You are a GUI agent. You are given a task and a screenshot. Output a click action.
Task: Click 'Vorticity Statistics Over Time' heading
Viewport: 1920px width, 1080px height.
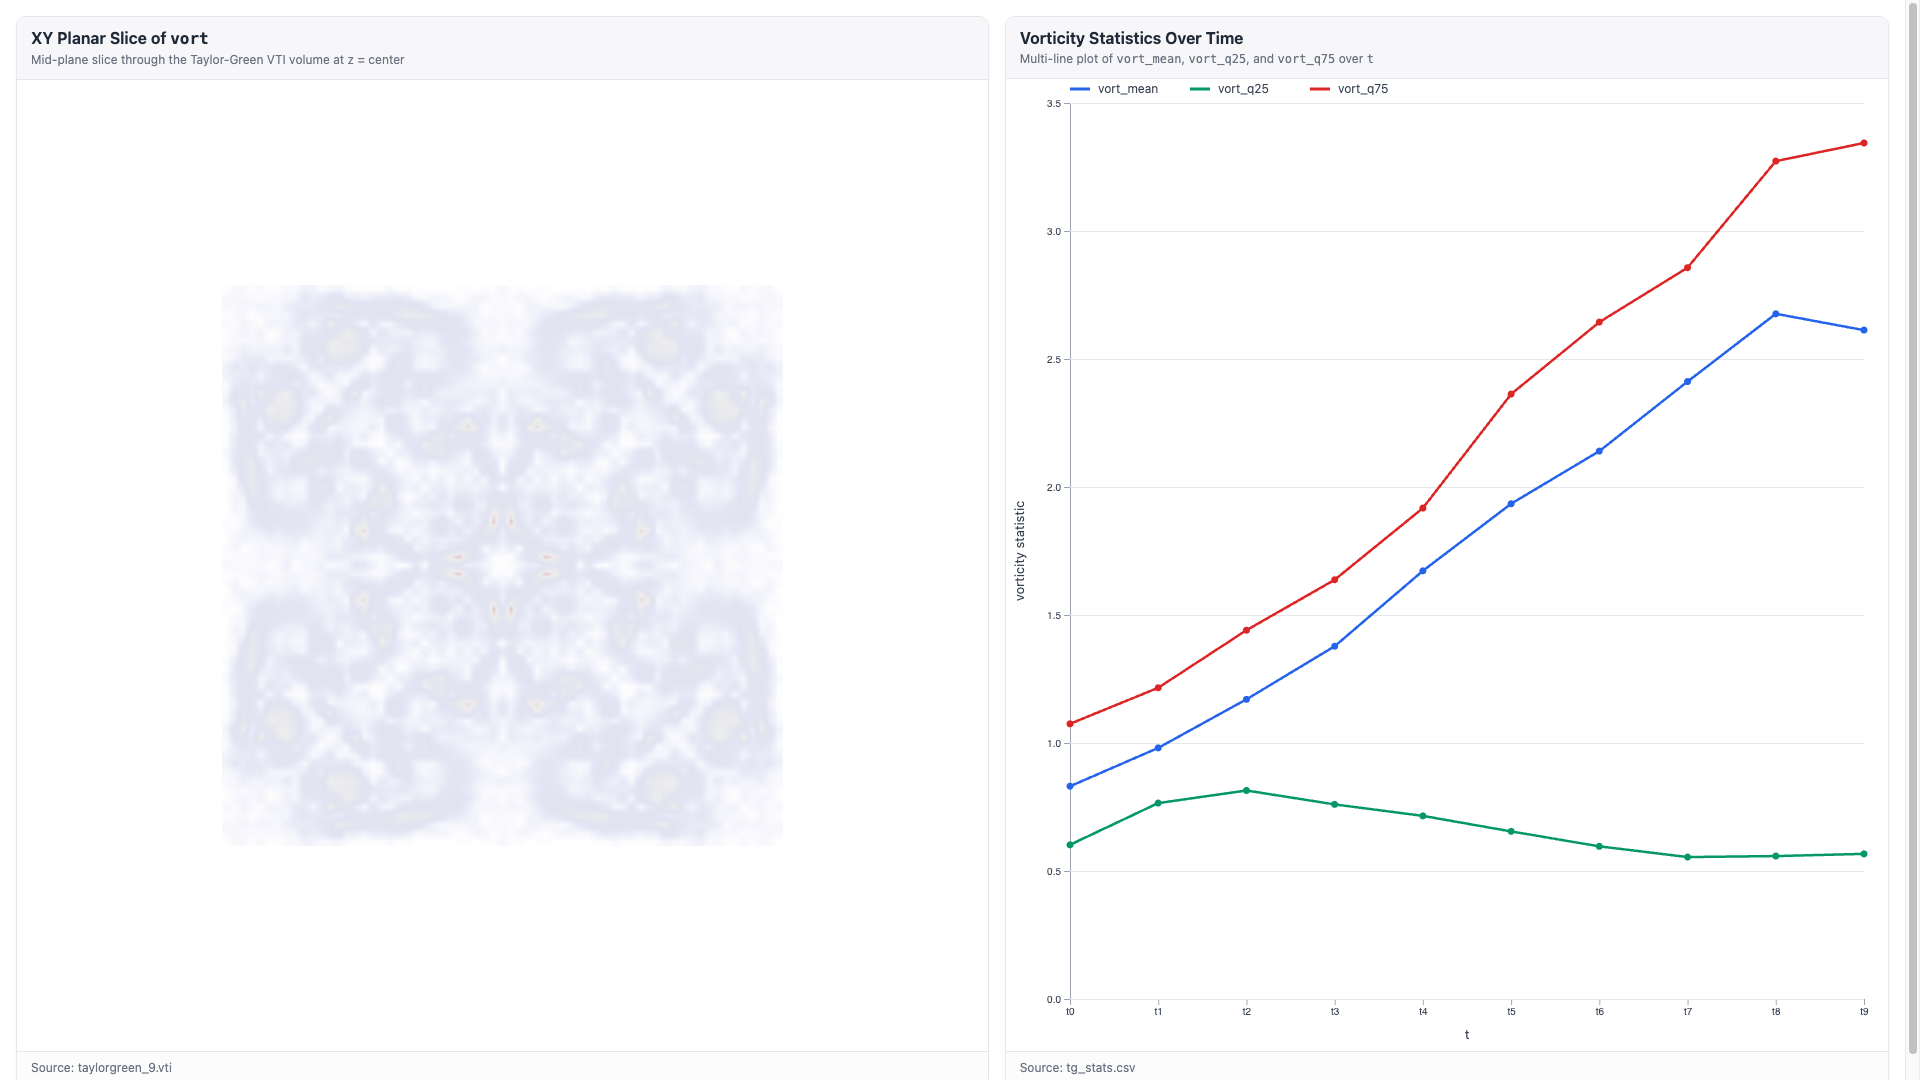(x=1131, y=38)
